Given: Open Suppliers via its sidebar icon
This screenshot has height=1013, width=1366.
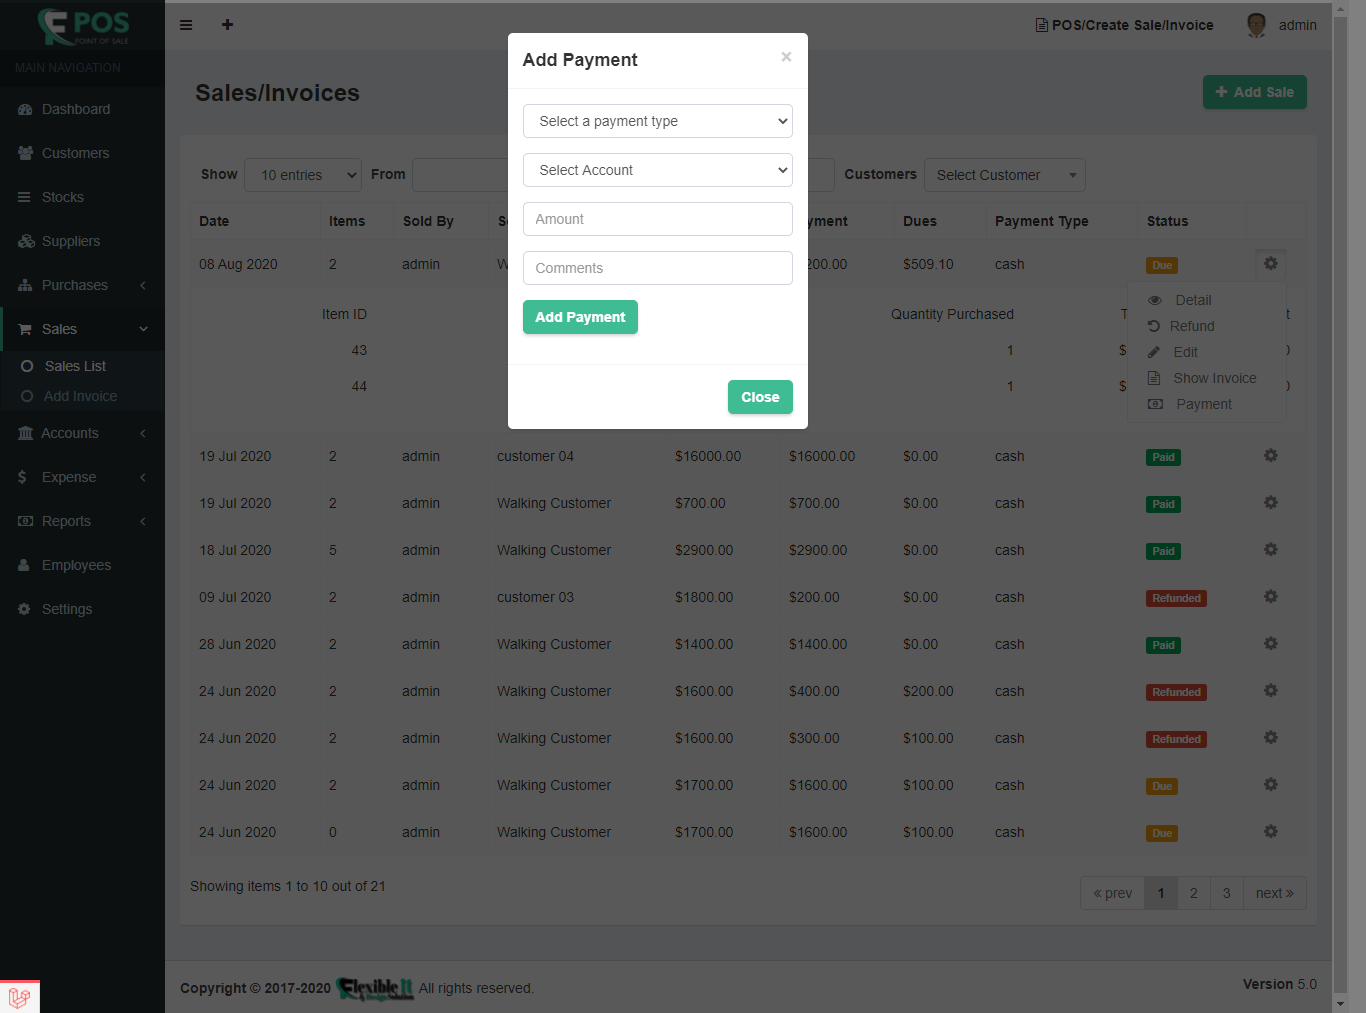Looking at the screenshot, I should (24, 241).
